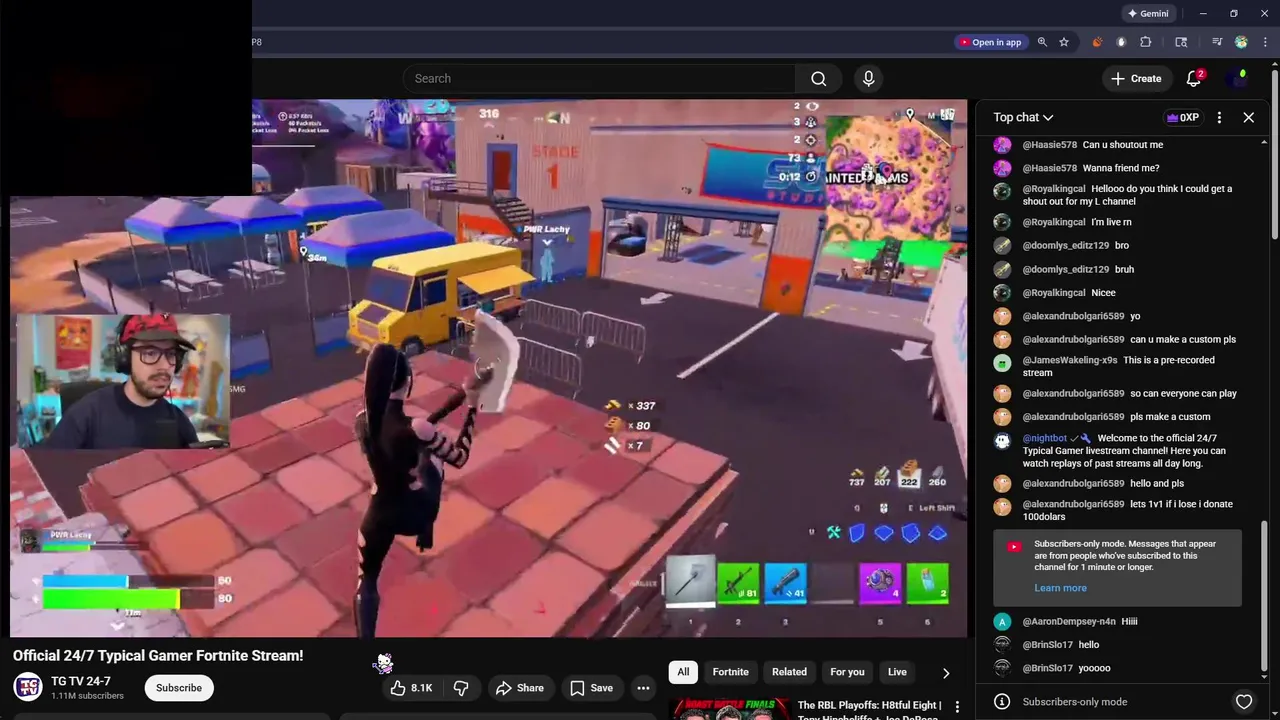Screen dimensions: 1280x720
Task: Open the Chrome extensions puzzle icon
Action: coord(1146,42)
